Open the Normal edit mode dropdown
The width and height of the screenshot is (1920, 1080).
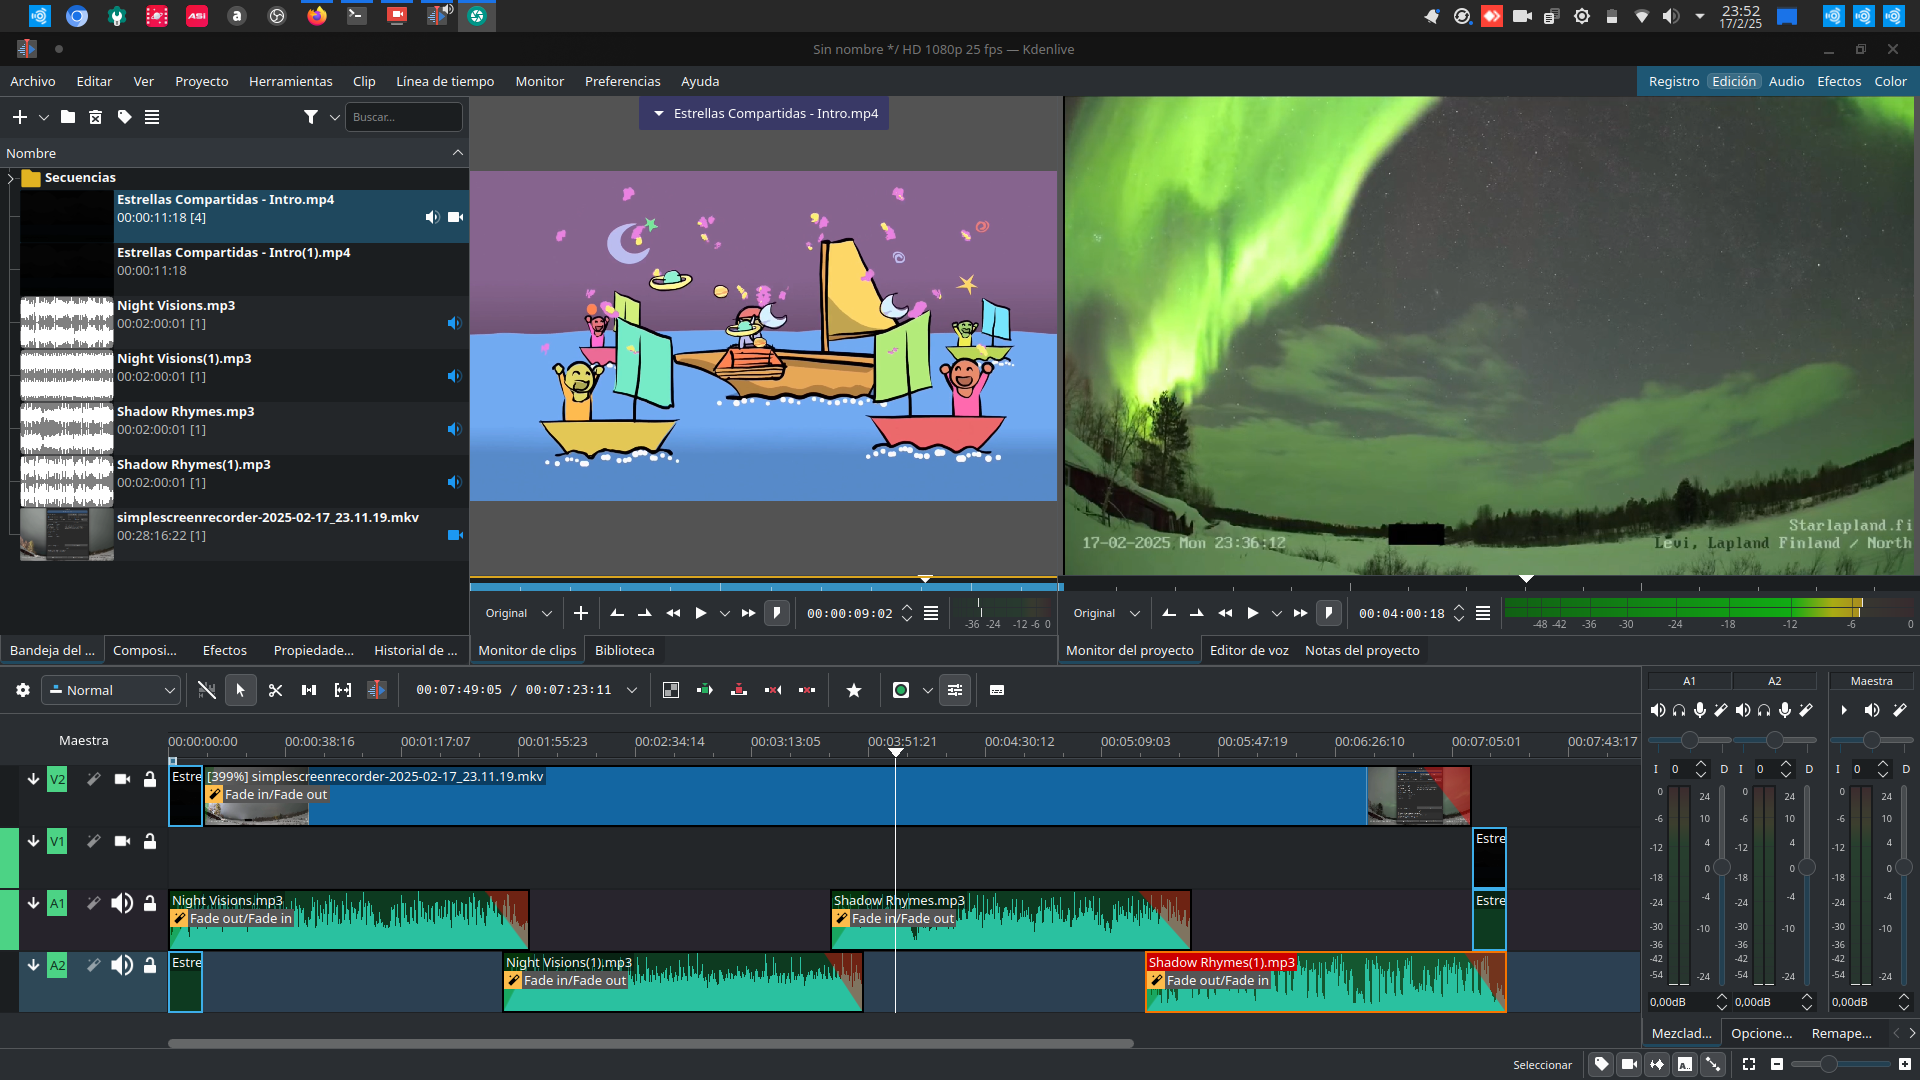112,690
